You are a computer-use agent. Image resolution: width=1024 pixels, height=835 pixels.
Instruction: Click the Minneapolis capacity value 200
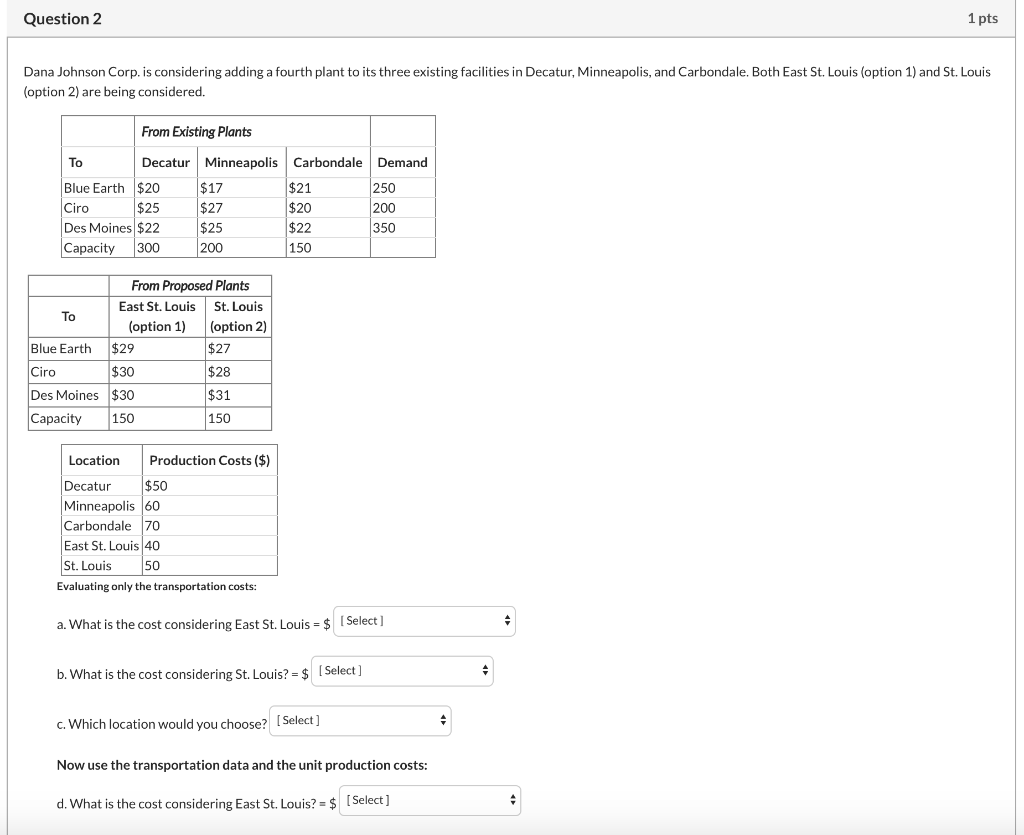pos(211,248)
